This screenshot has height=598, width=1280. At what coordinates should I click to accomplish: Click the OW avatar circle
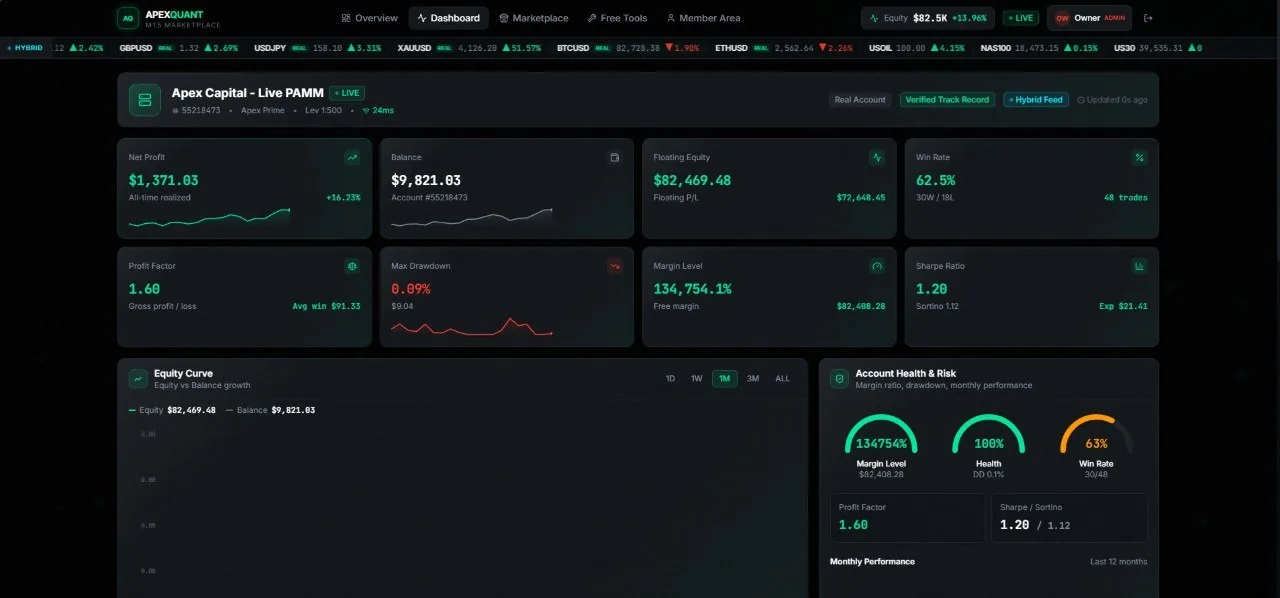[x=1062, y=18]
